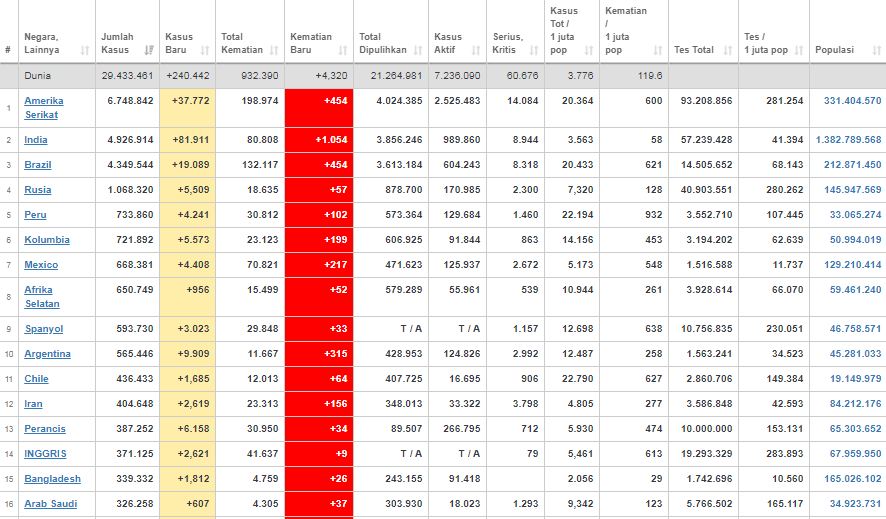This screenshot has height=519, width=886.
Task: Click population value 1.382.789.568
Action: click(848, 140)
